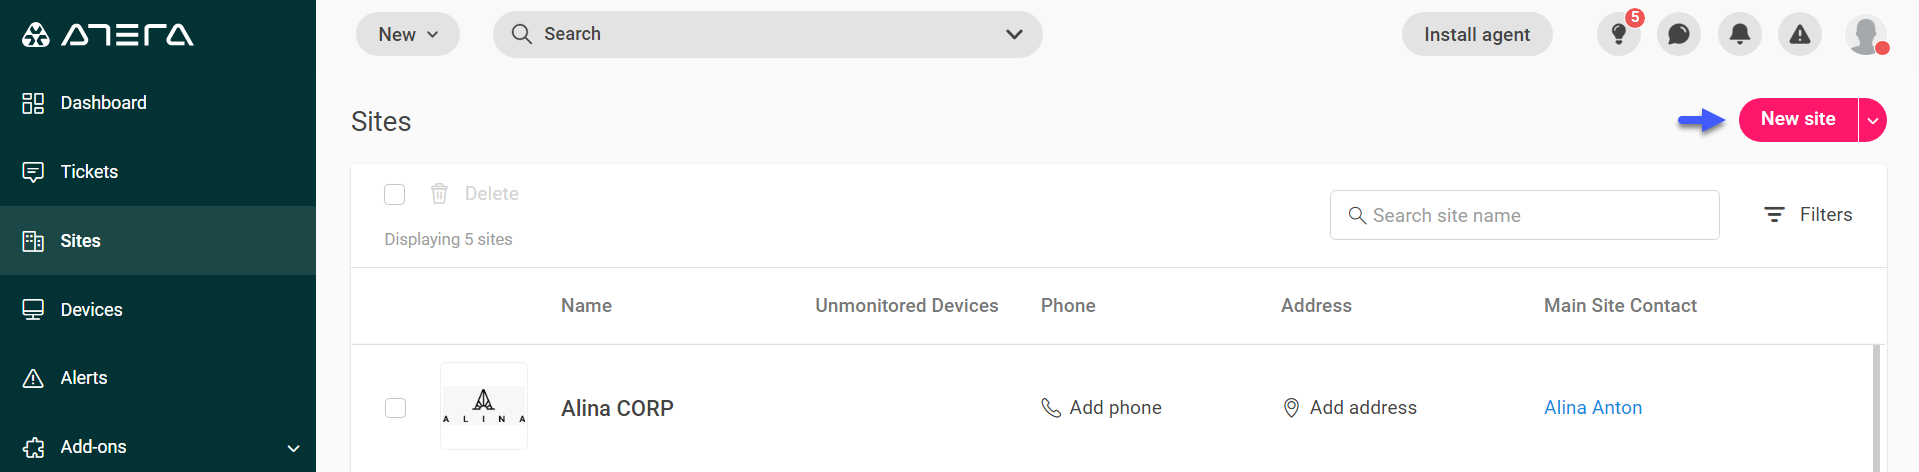
Task: Click the Install agent button
Action: pos(1477,35)
